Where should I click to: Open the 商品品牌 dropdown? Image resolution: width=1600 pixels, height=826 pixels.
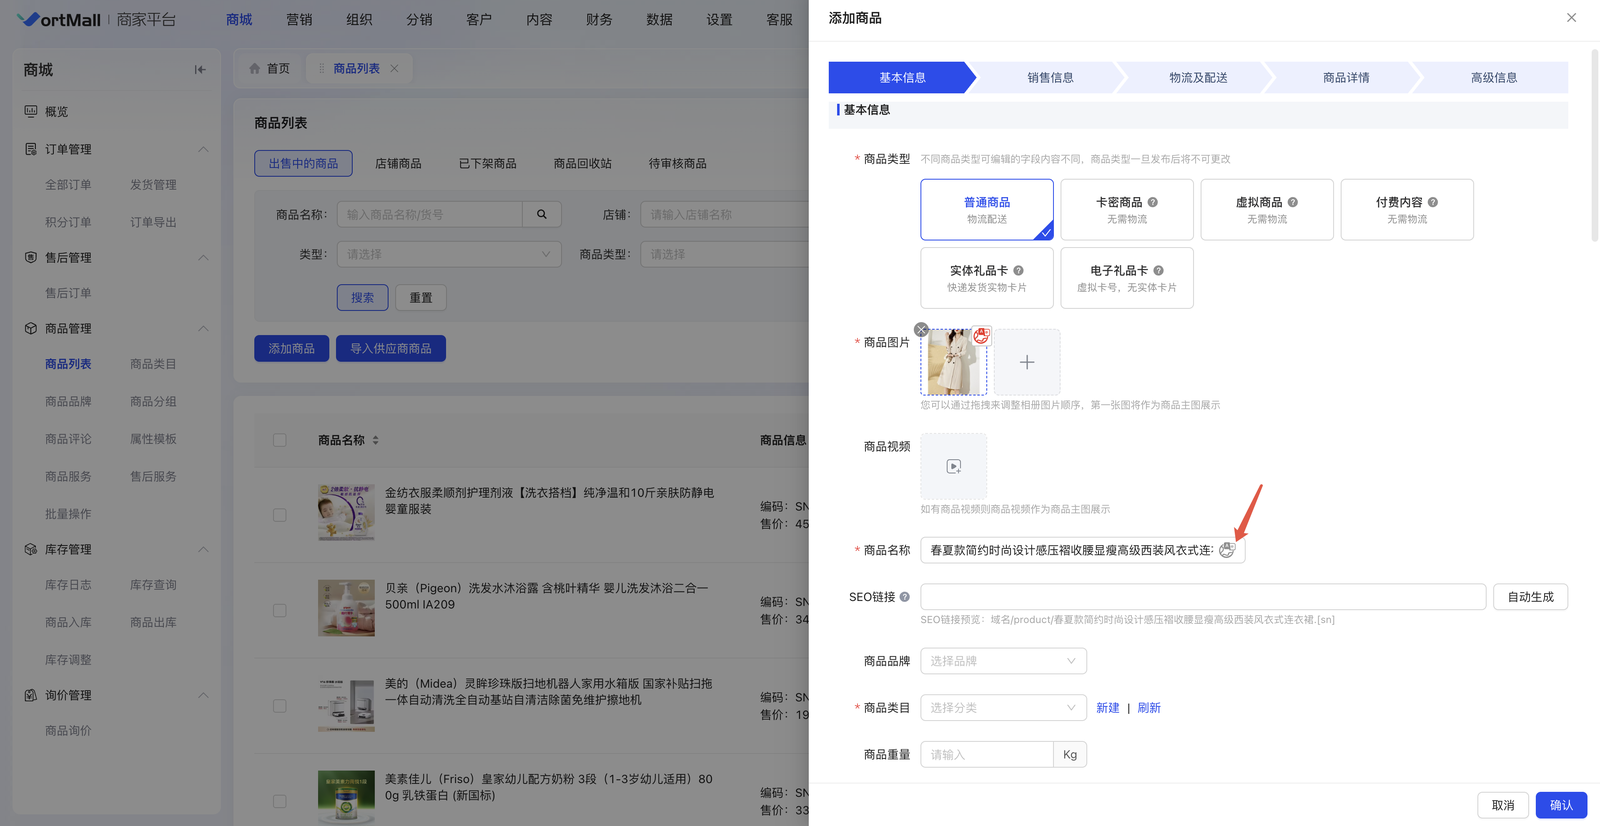(1003, 661)
